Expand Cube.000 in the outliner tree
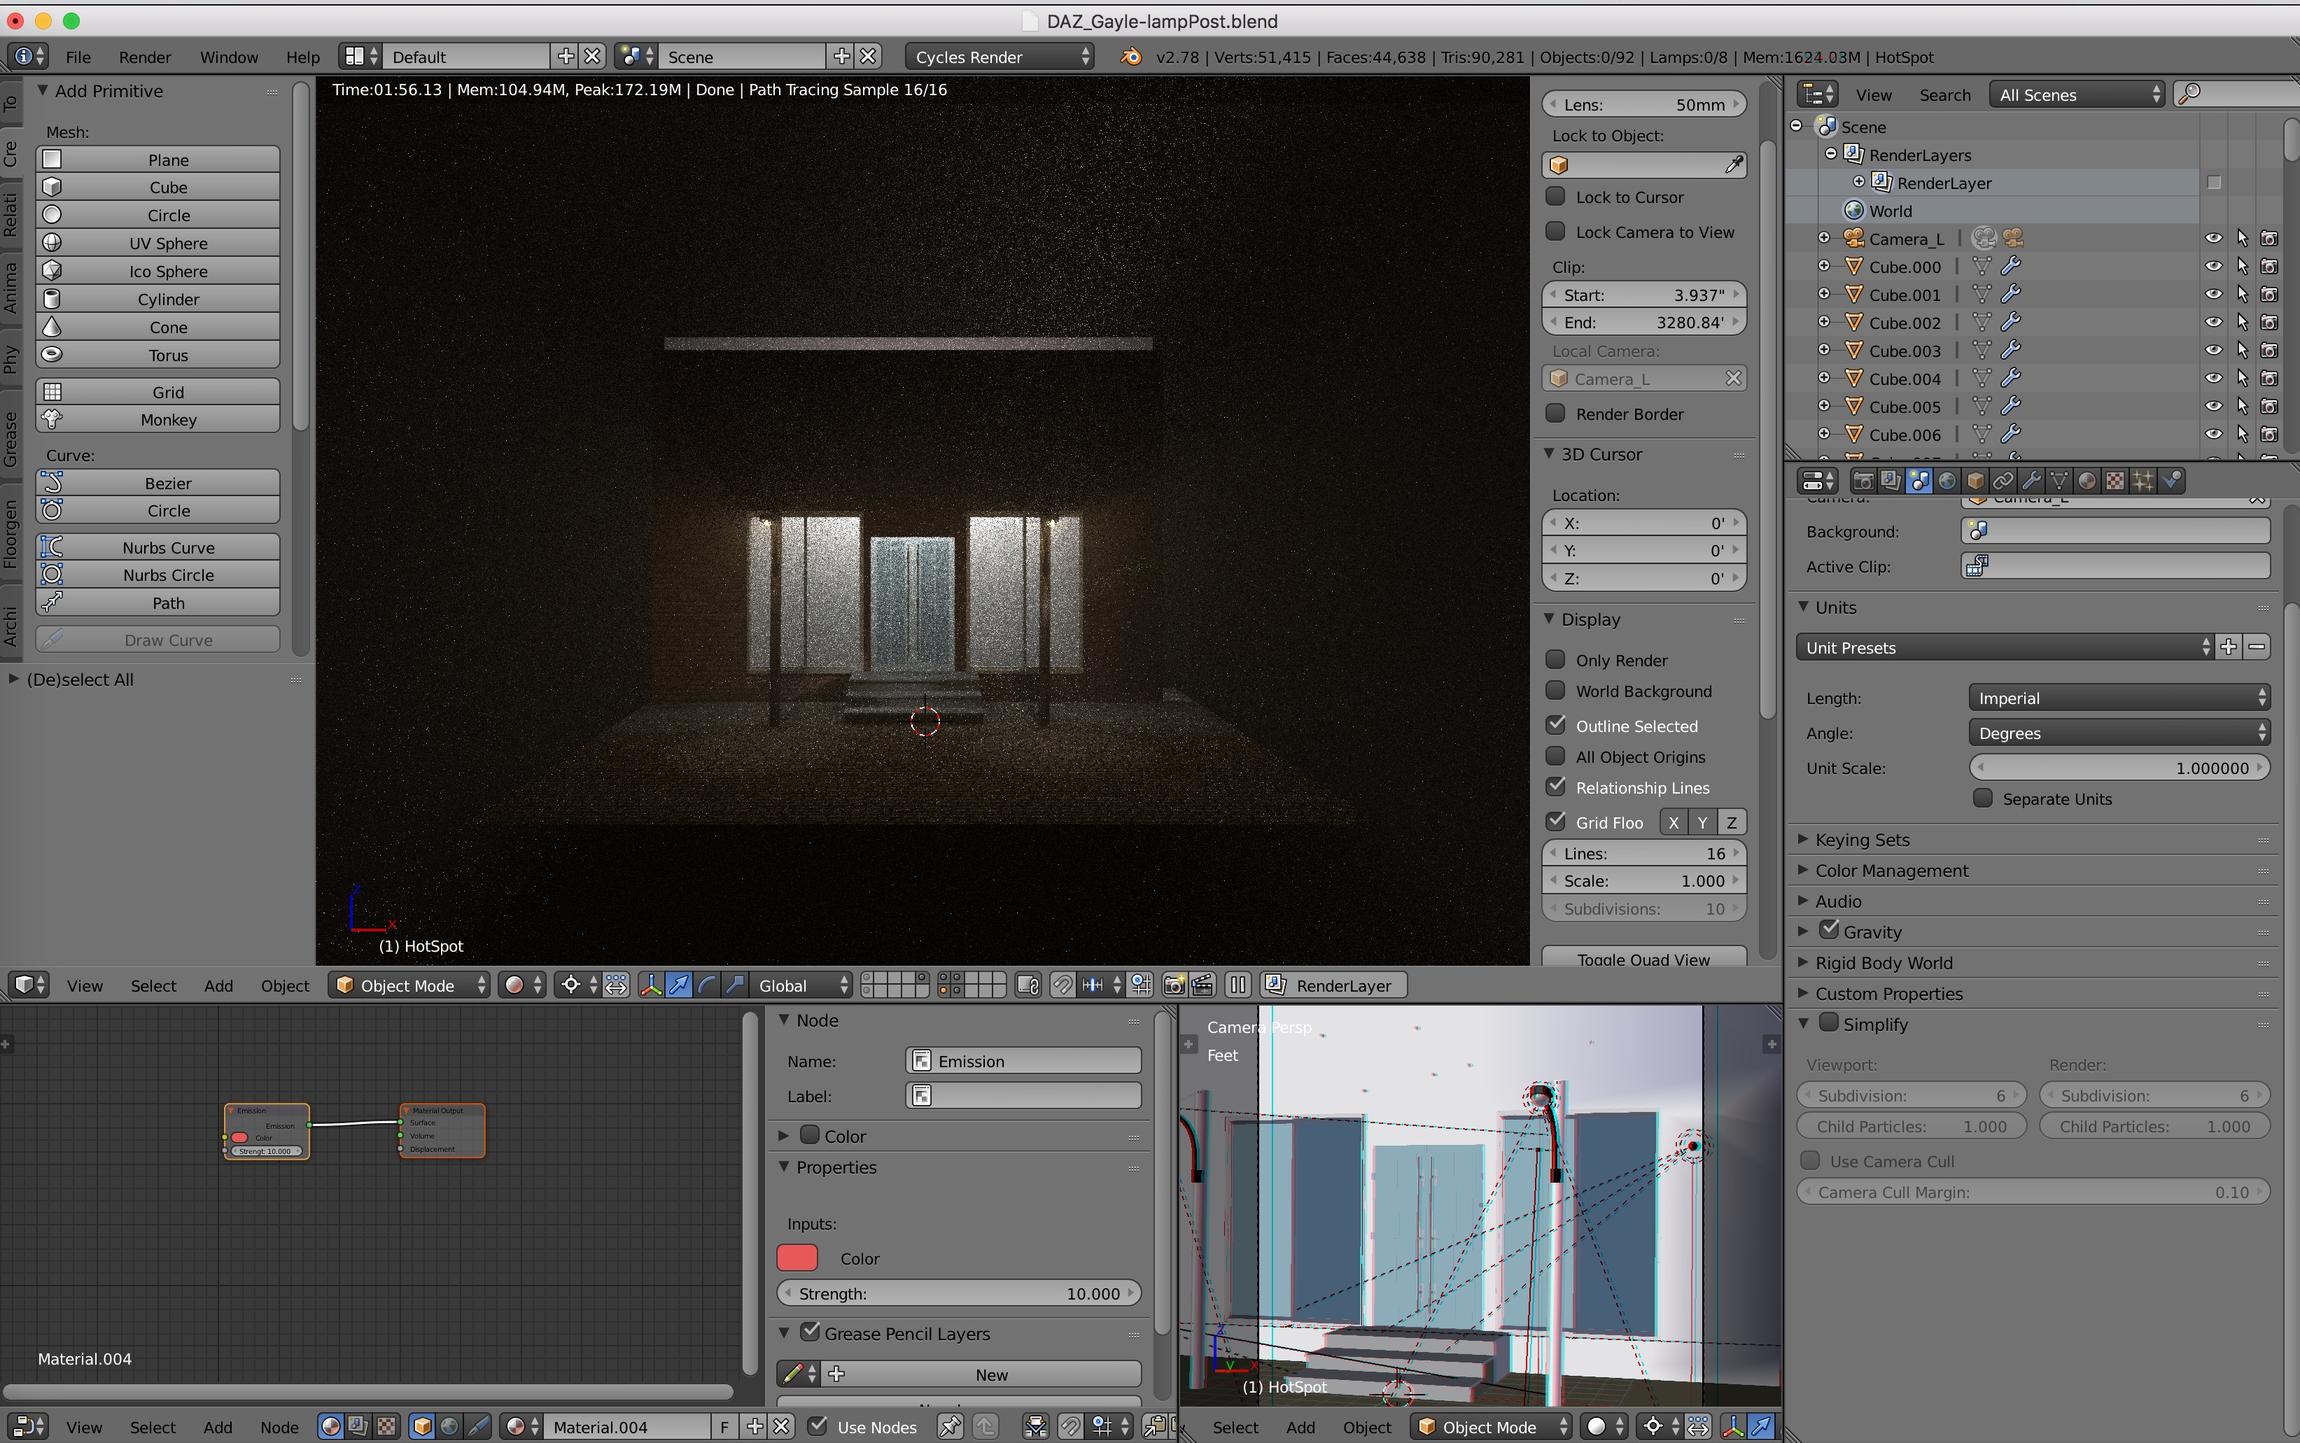Image resolution: width=2300 pixels, height=1443 pixels. coord(1823,266)
